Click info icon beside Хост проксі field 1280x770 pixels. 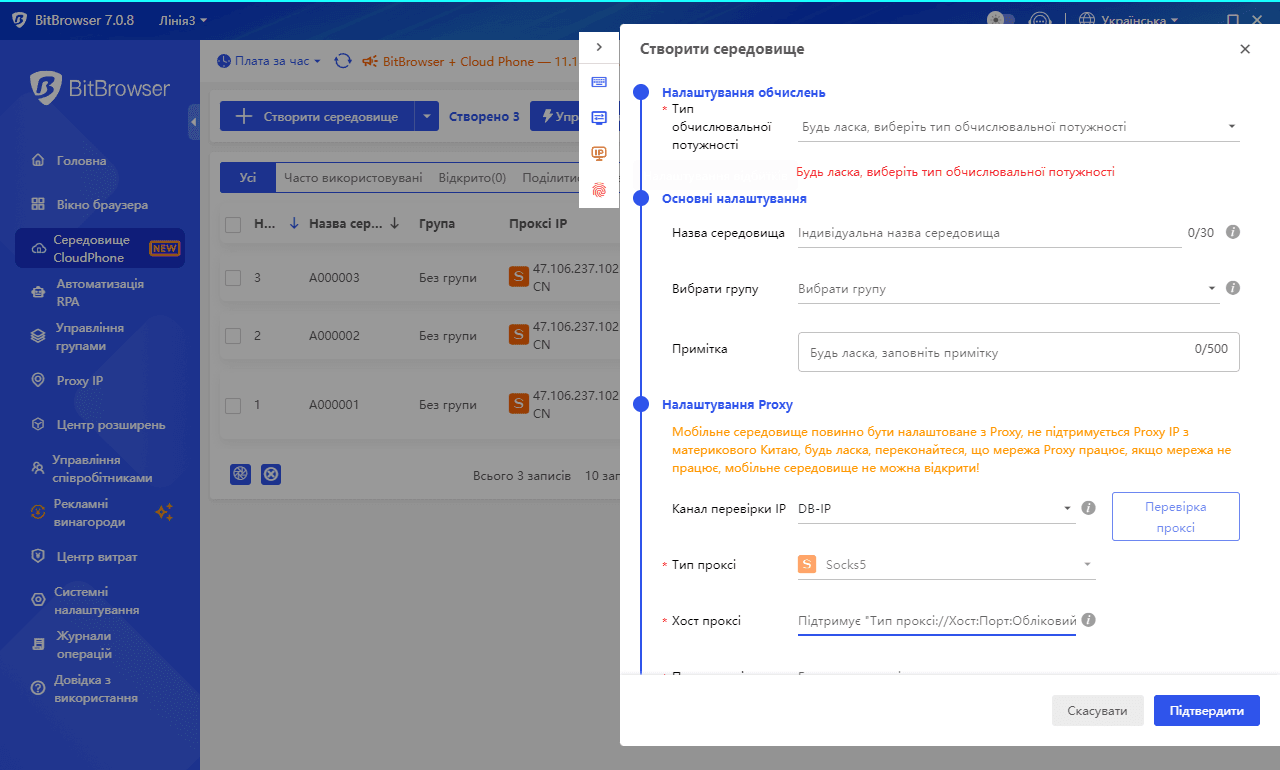[x=1089, y=620]
